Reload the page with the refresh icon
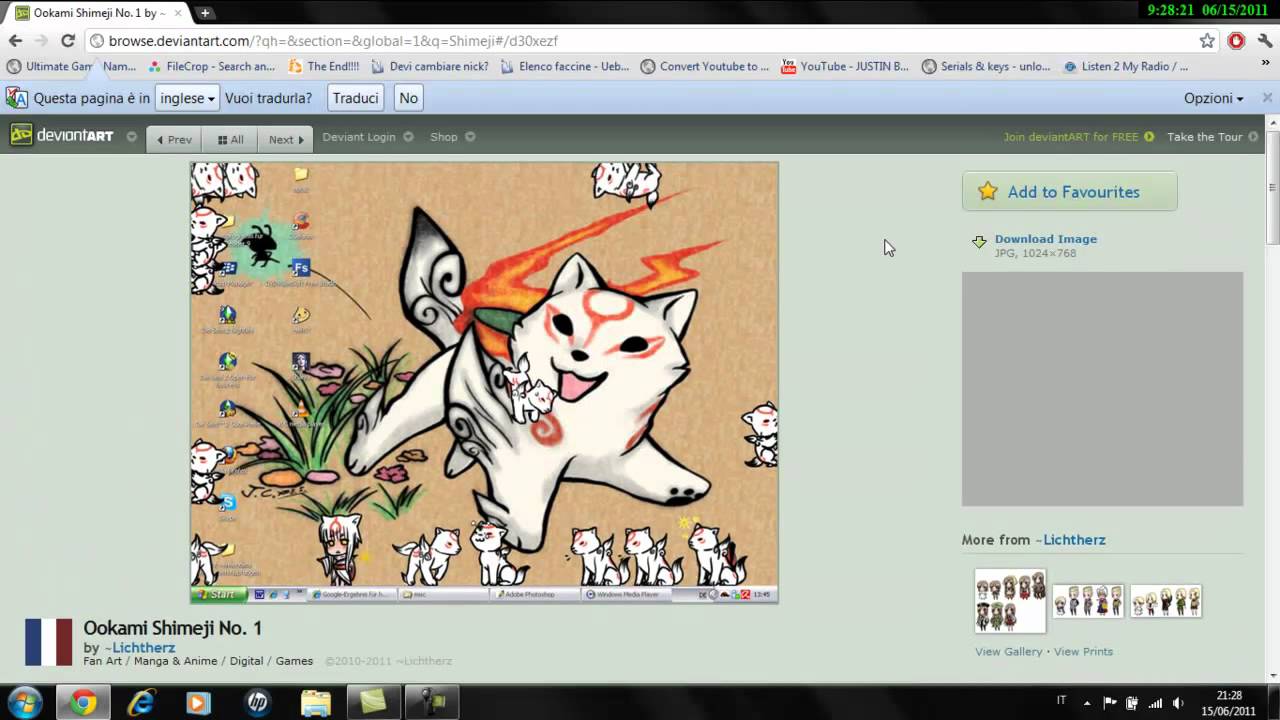Image resolution: width=1280 pixels, height=720 pixels. (68, 41)
